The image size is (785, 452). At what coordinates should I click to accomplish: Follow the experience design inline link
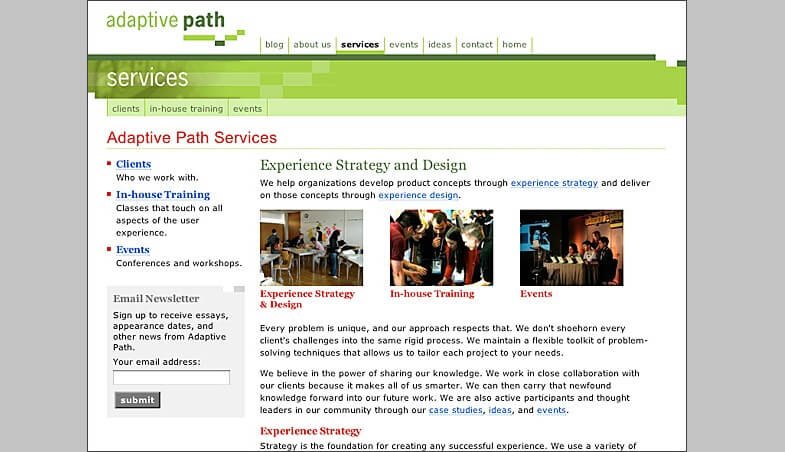click(x=418, y=195)
